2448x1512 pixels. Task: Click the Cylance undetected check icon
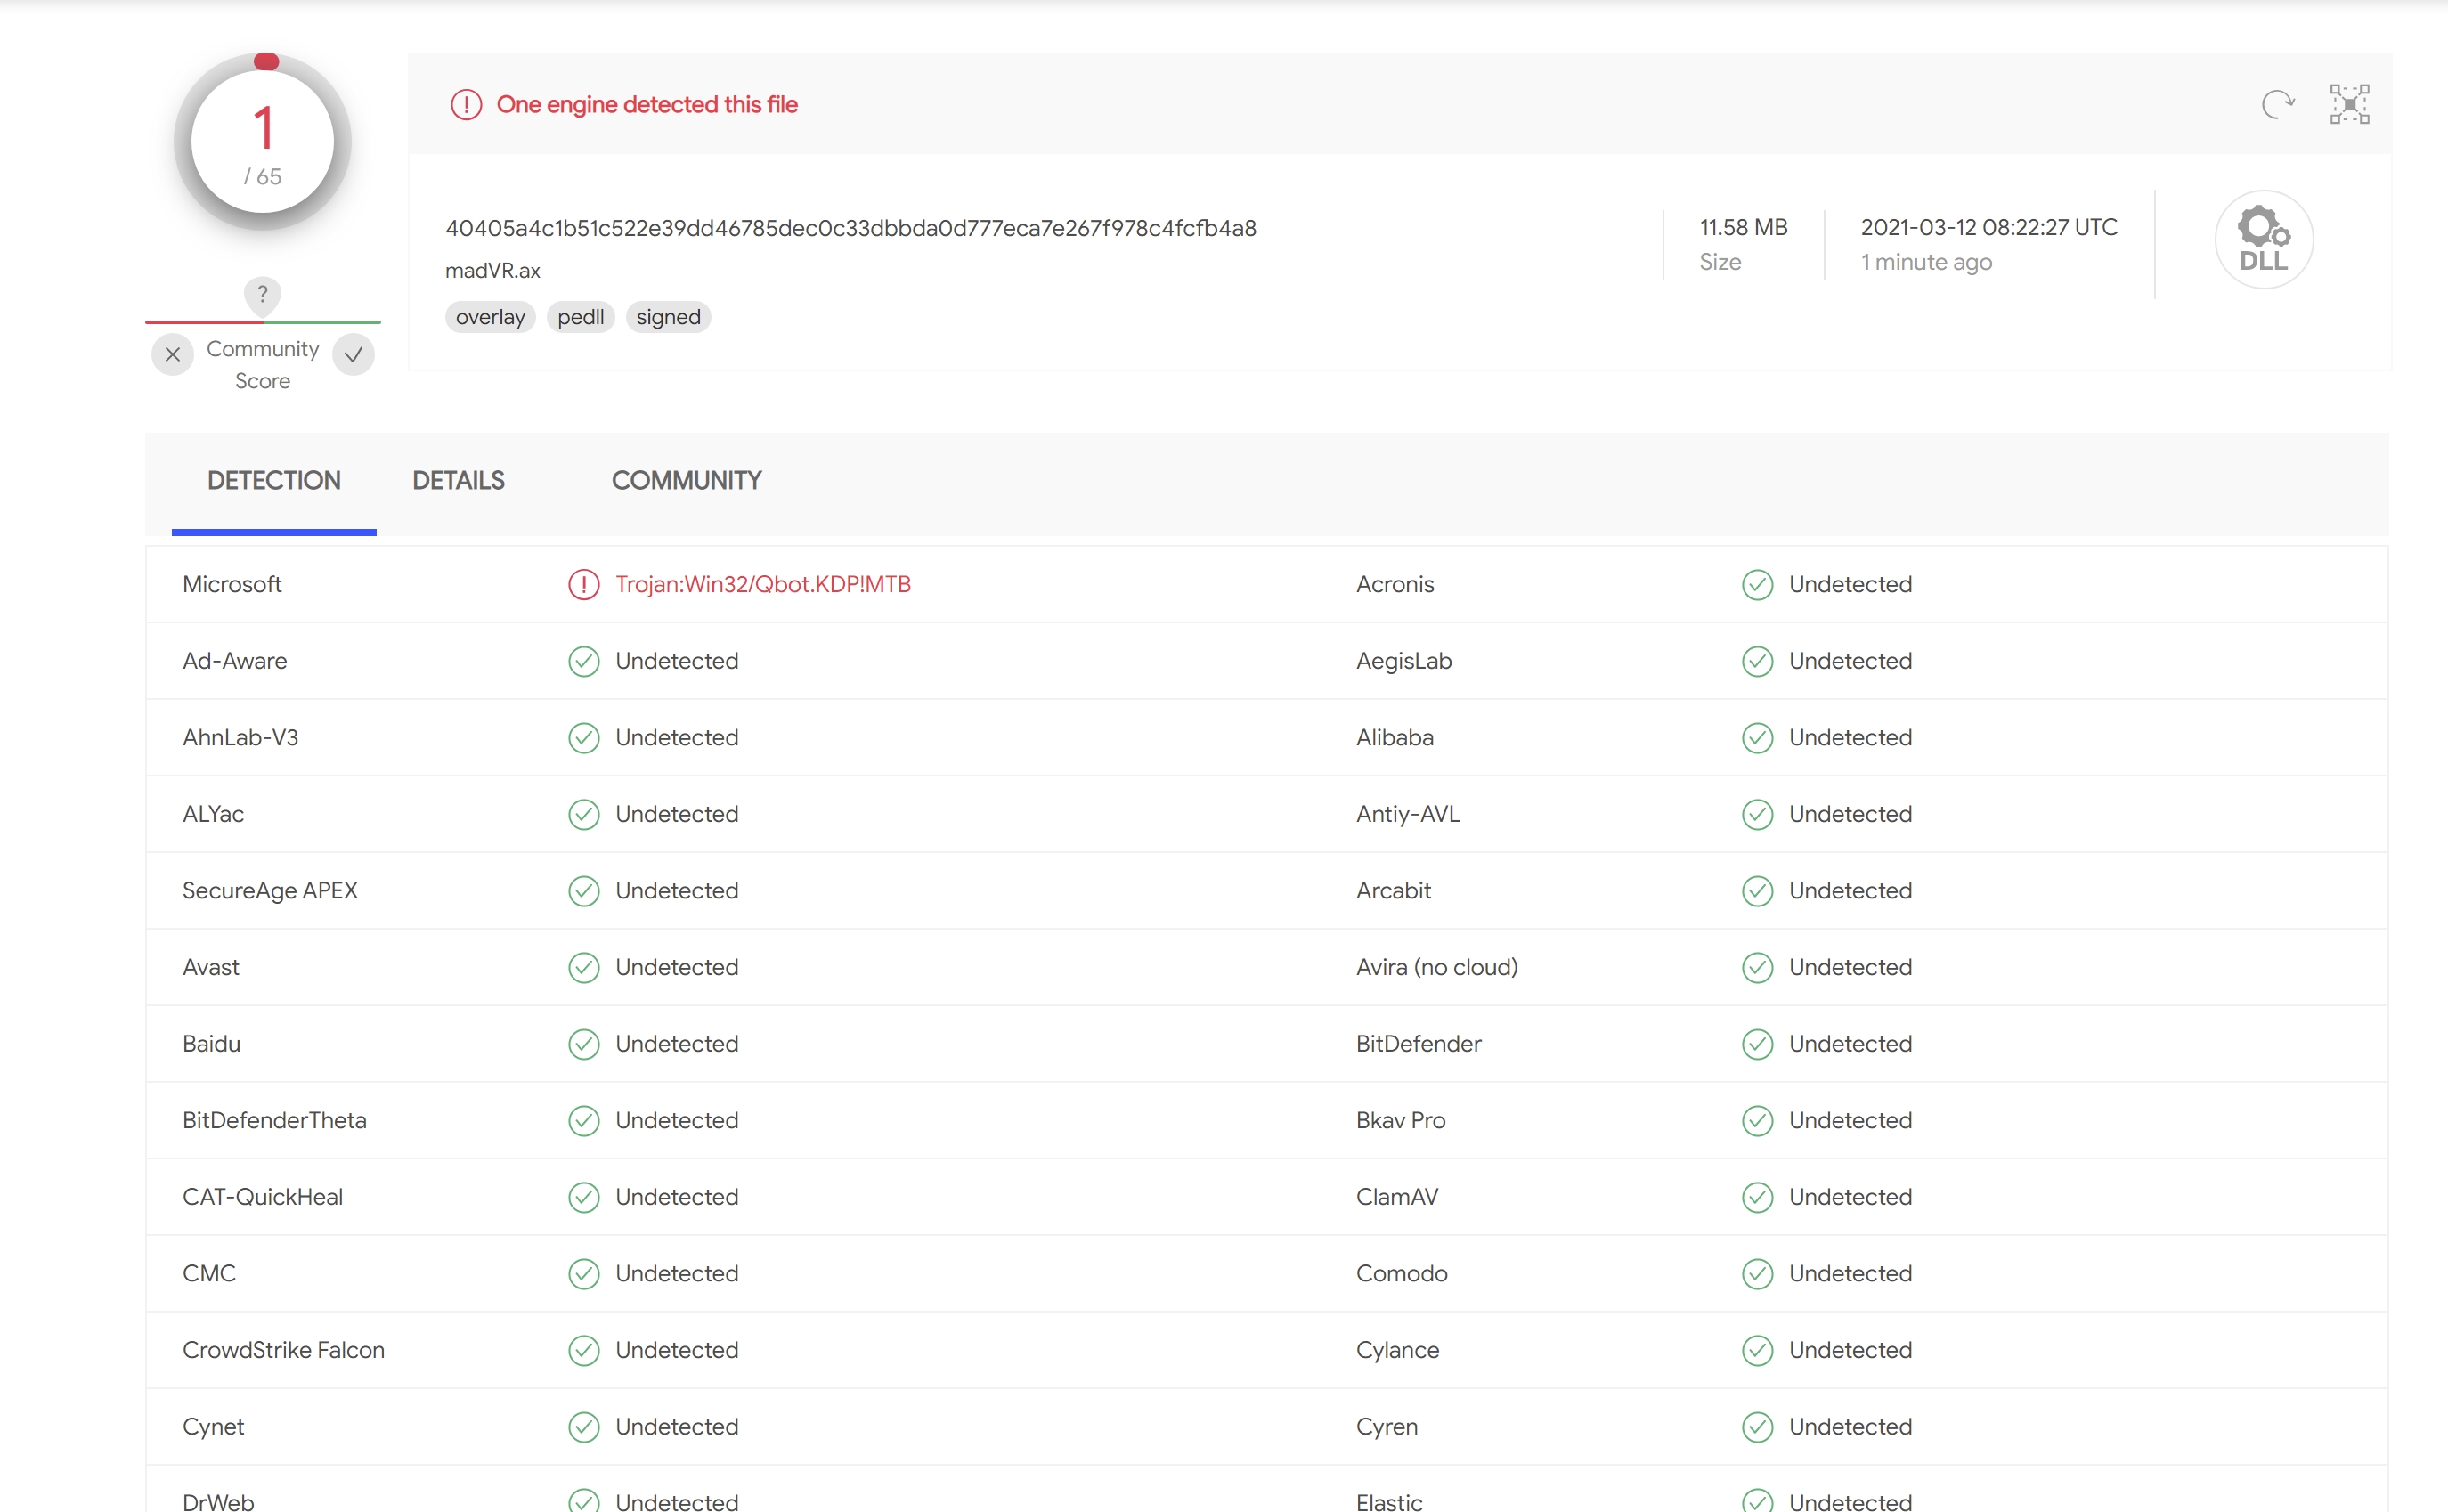coord(1757,1350)
